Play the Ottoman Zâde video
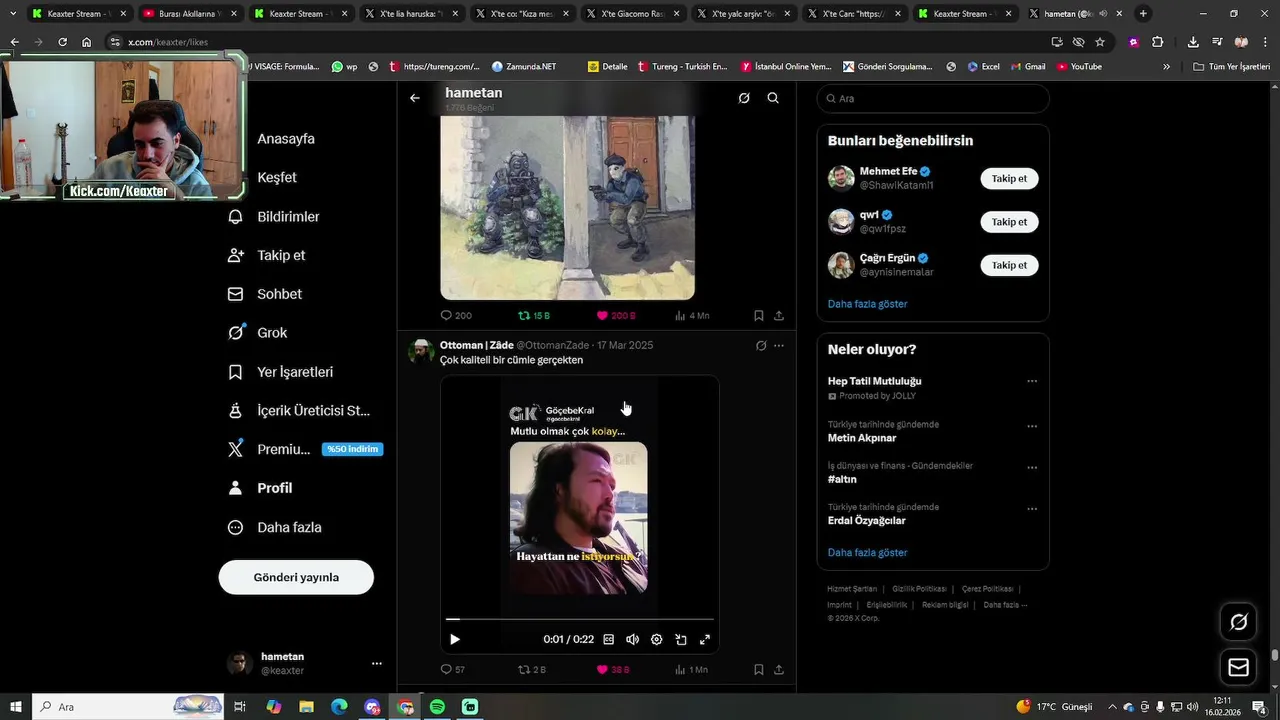Image resolution: width=1280 pixels, height=720 pixels. [455, 639]
